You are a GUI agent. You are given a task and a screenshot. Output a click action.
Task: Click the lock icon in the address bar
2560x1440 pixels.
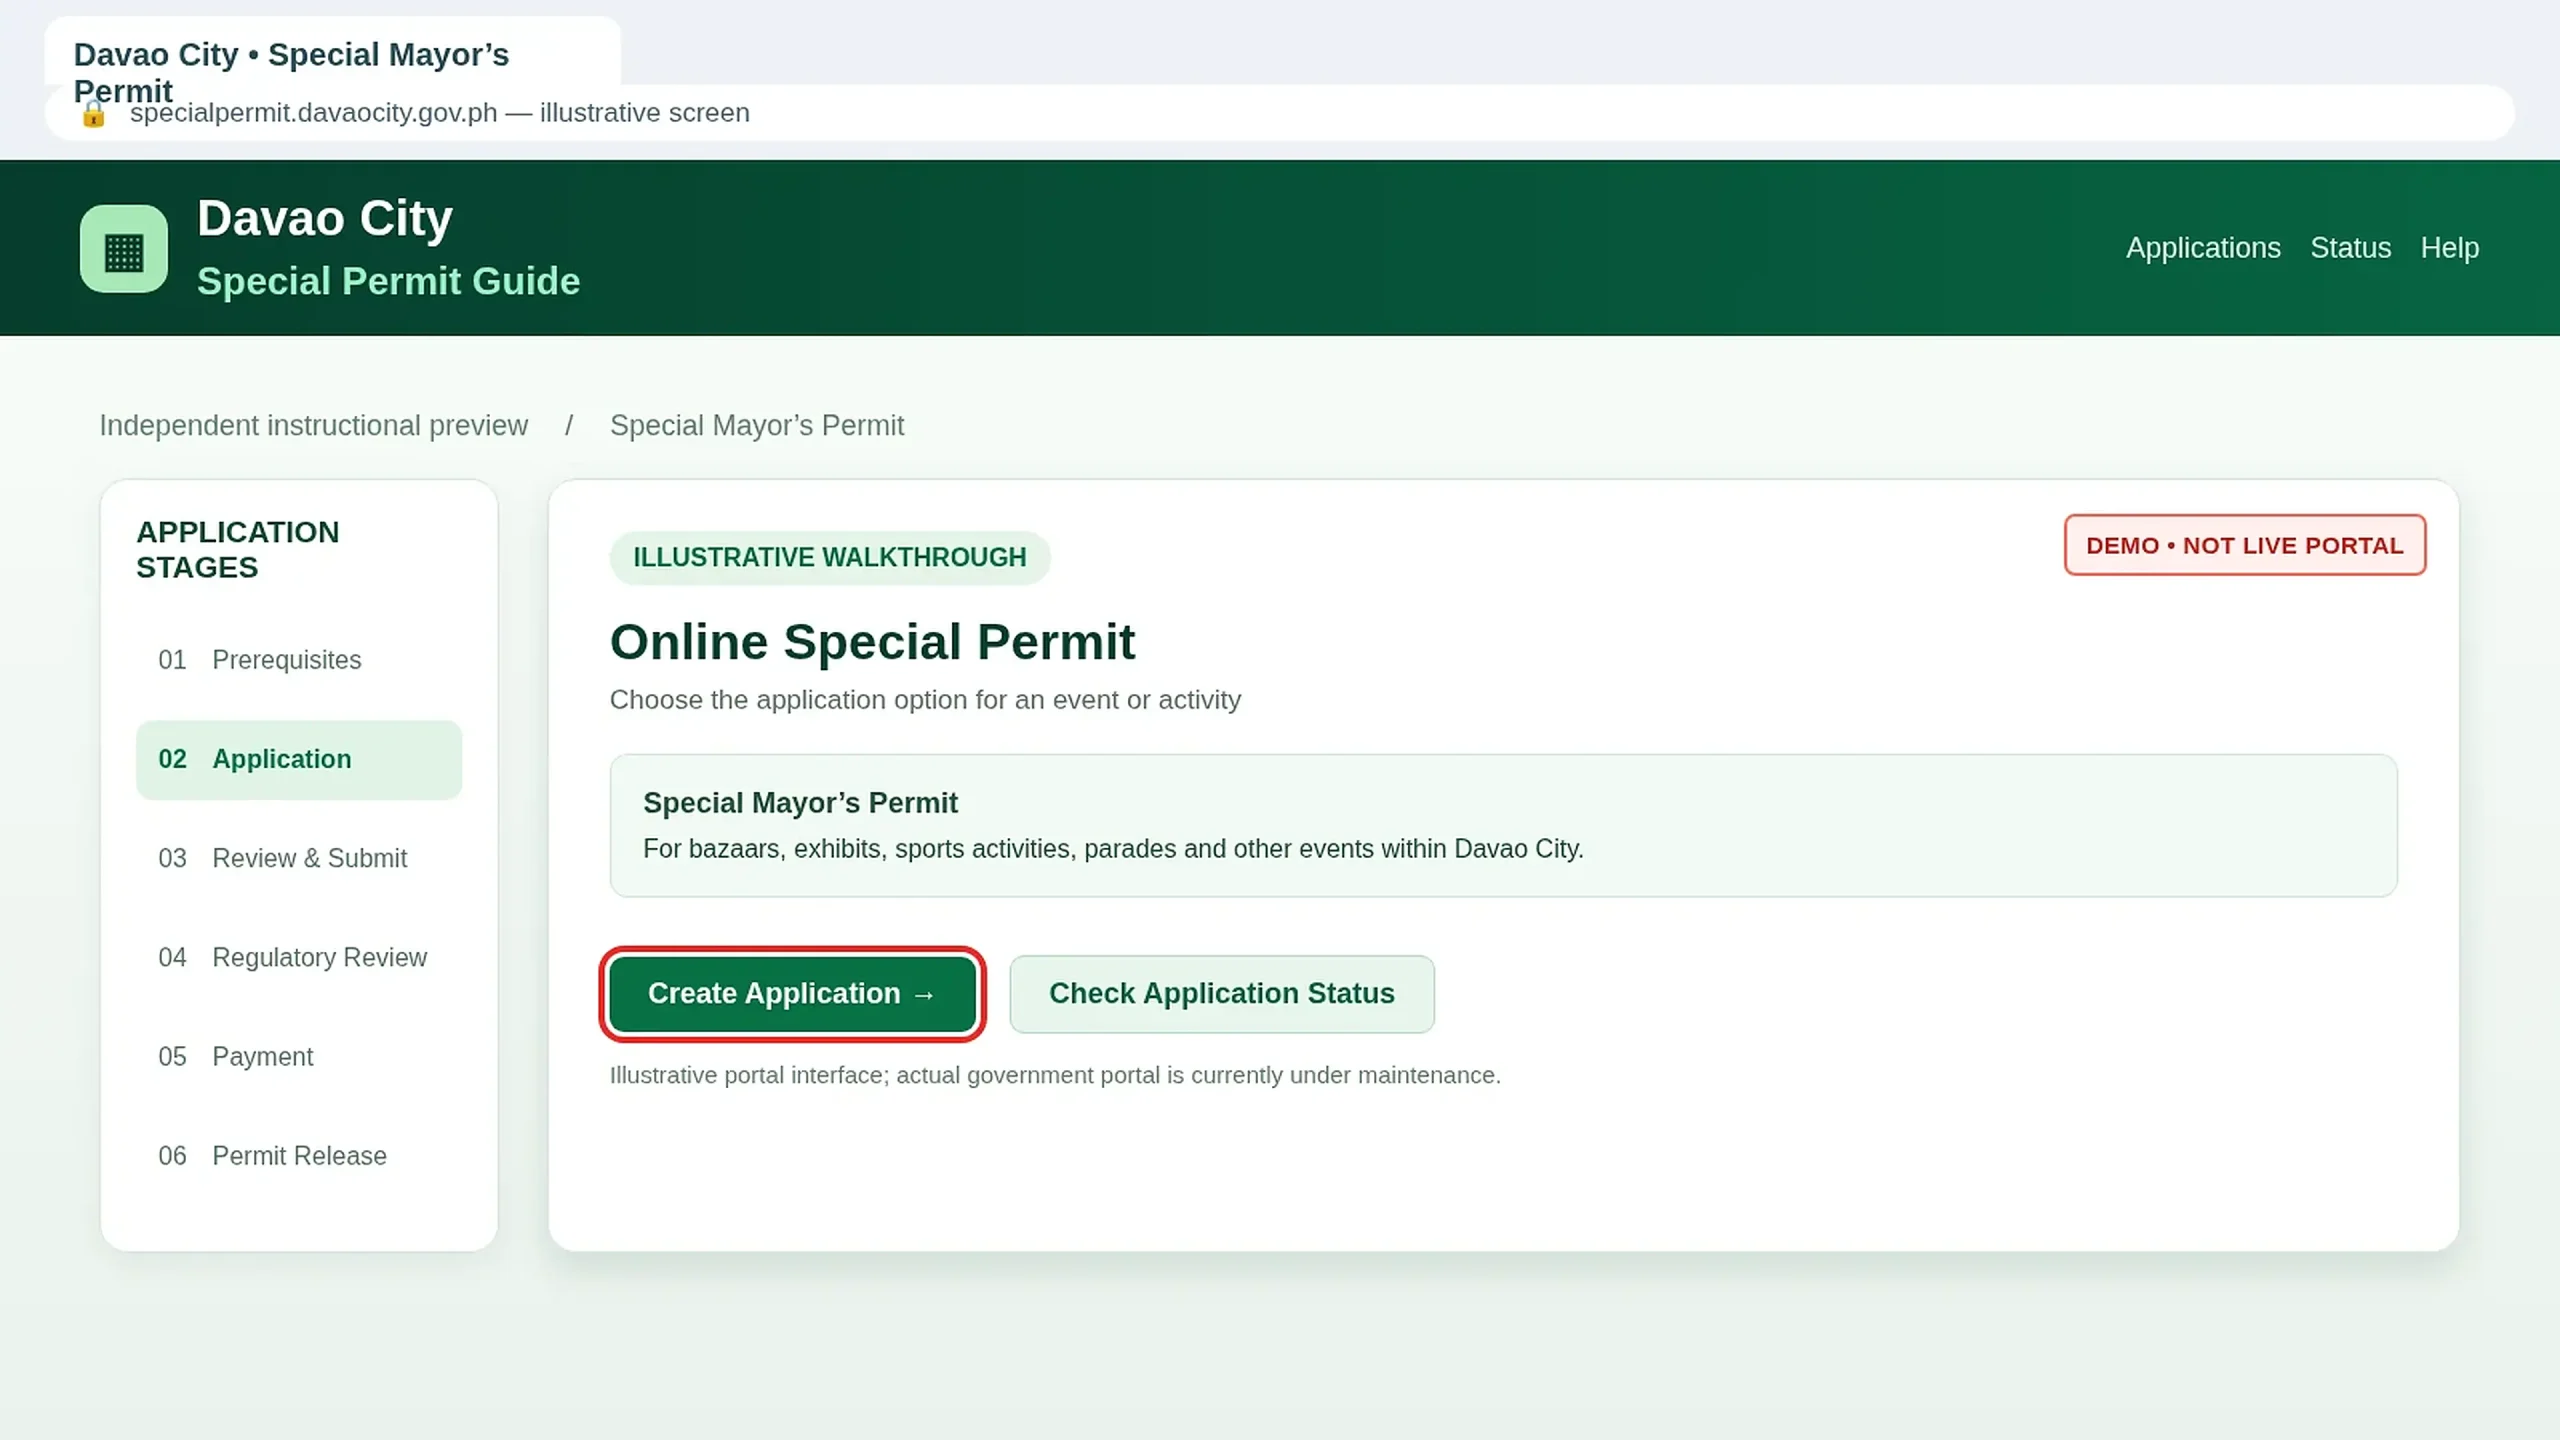(93, 114)
